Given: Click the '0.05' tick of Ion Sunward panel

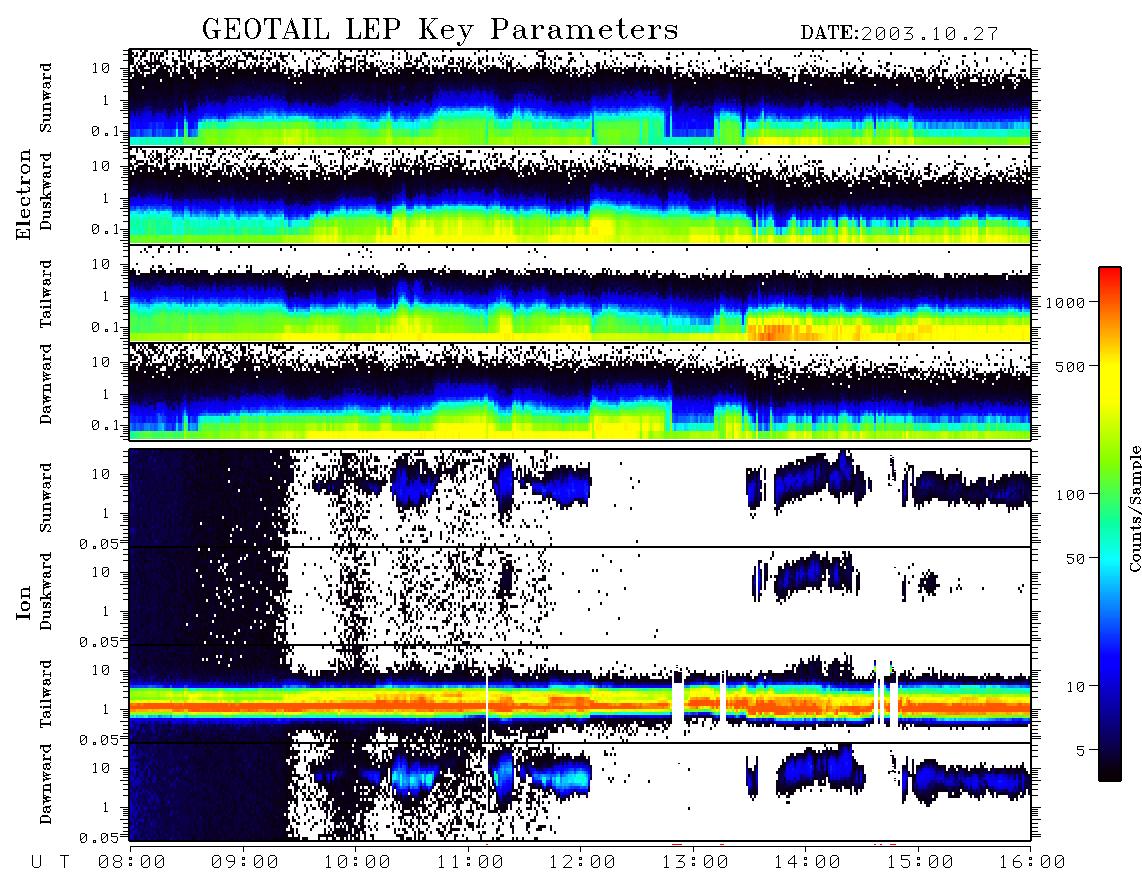Looking at the screenshot, I should (x=99, y=543).
